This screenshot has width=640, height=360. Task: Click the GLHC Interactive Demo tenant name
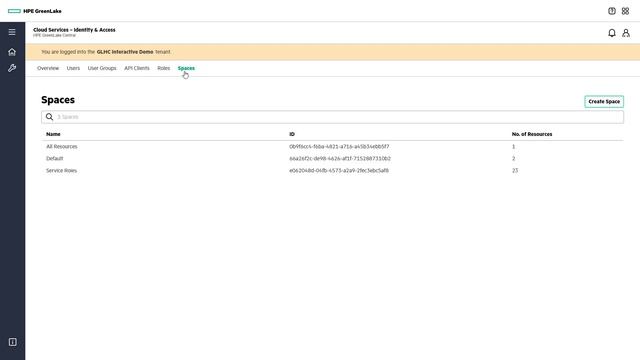click(x=125, y=52)
